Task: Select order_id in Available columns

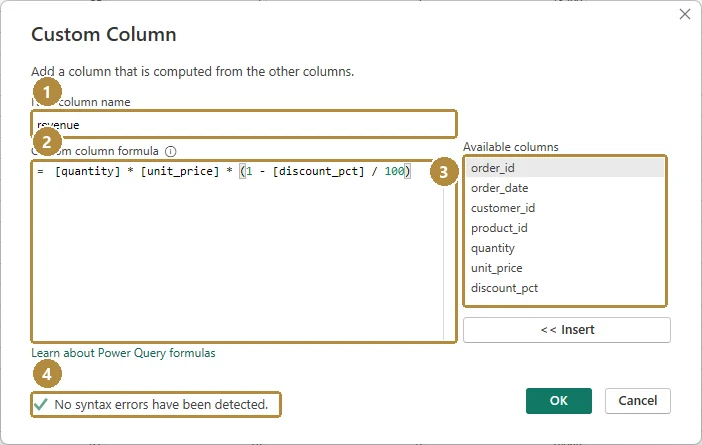Action: 565,168
